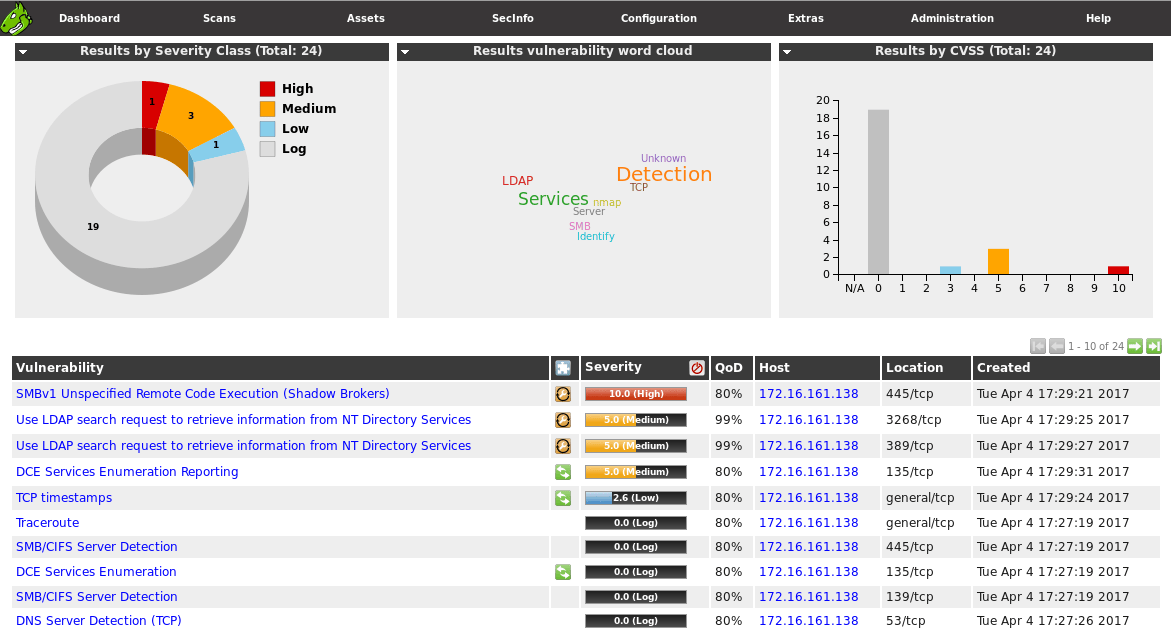Jump to last results page arrow
Viewport: 1171px width, 634px height.
pos(1154,346)
